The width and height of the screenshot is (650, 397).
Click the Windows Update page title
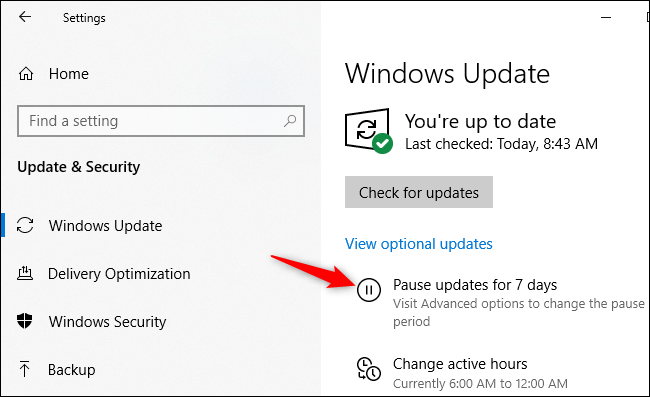[x=447, y=74]
